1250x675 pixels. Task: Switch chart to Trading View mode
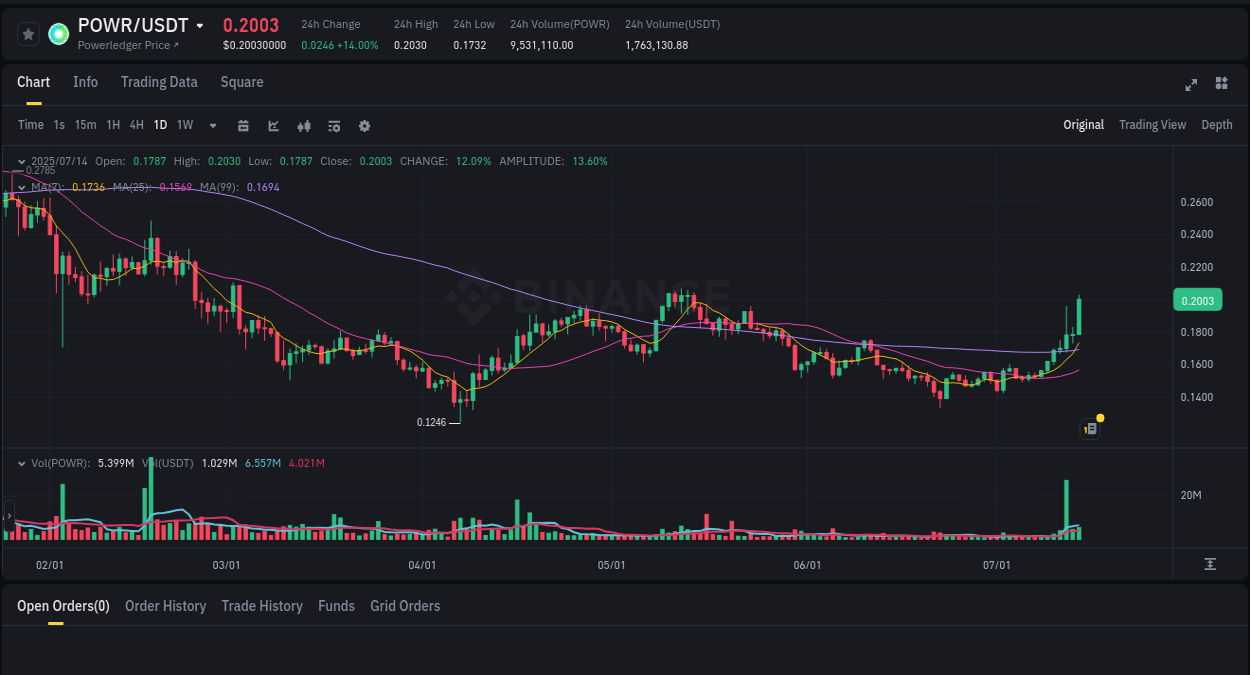[1152, 125]
